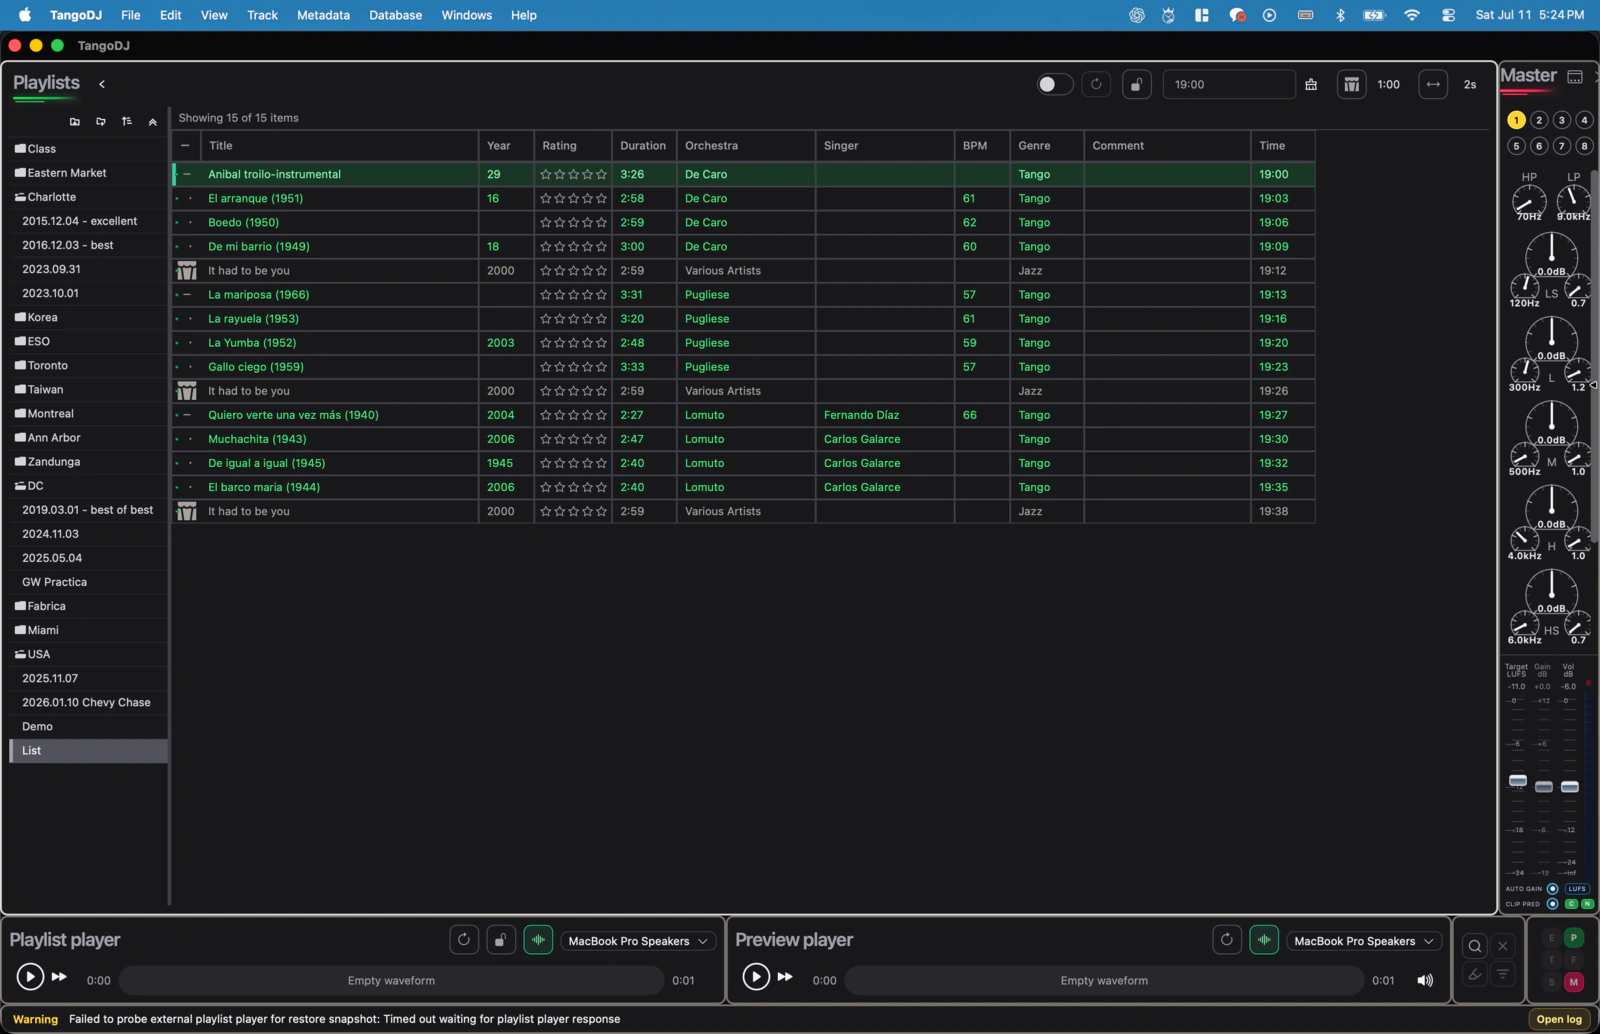Click Playlist player reload icon
Viewport: 1600px width, 1034px height.
[x=464, y=940]
